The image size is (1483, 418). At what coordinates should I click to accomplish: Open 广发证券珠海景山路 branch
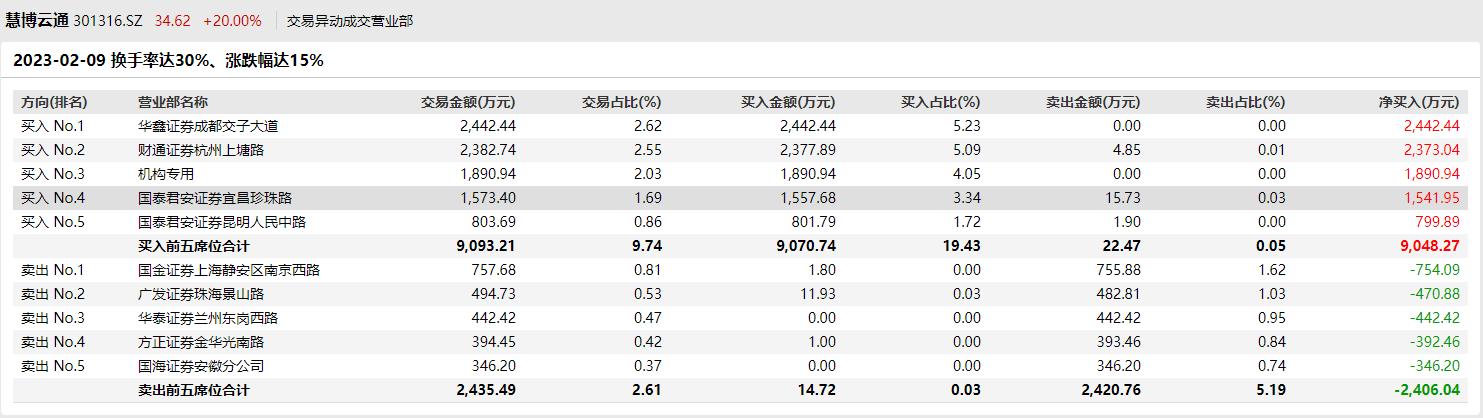point(201,294)
